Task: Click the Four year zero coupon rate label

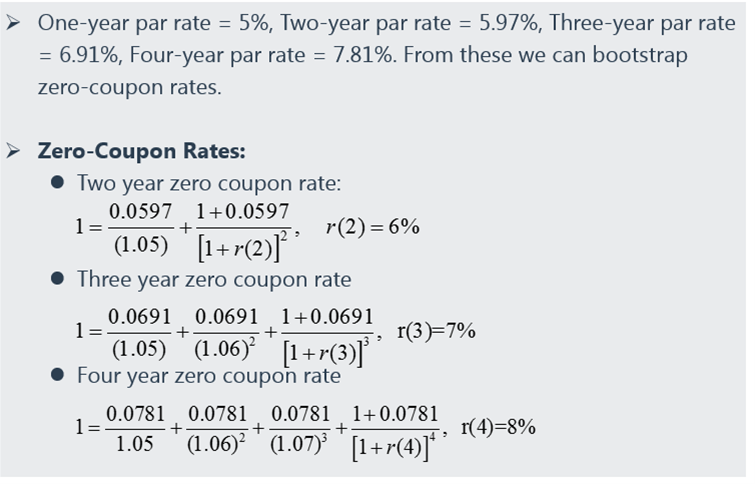Action: click(x=209, y=375)
